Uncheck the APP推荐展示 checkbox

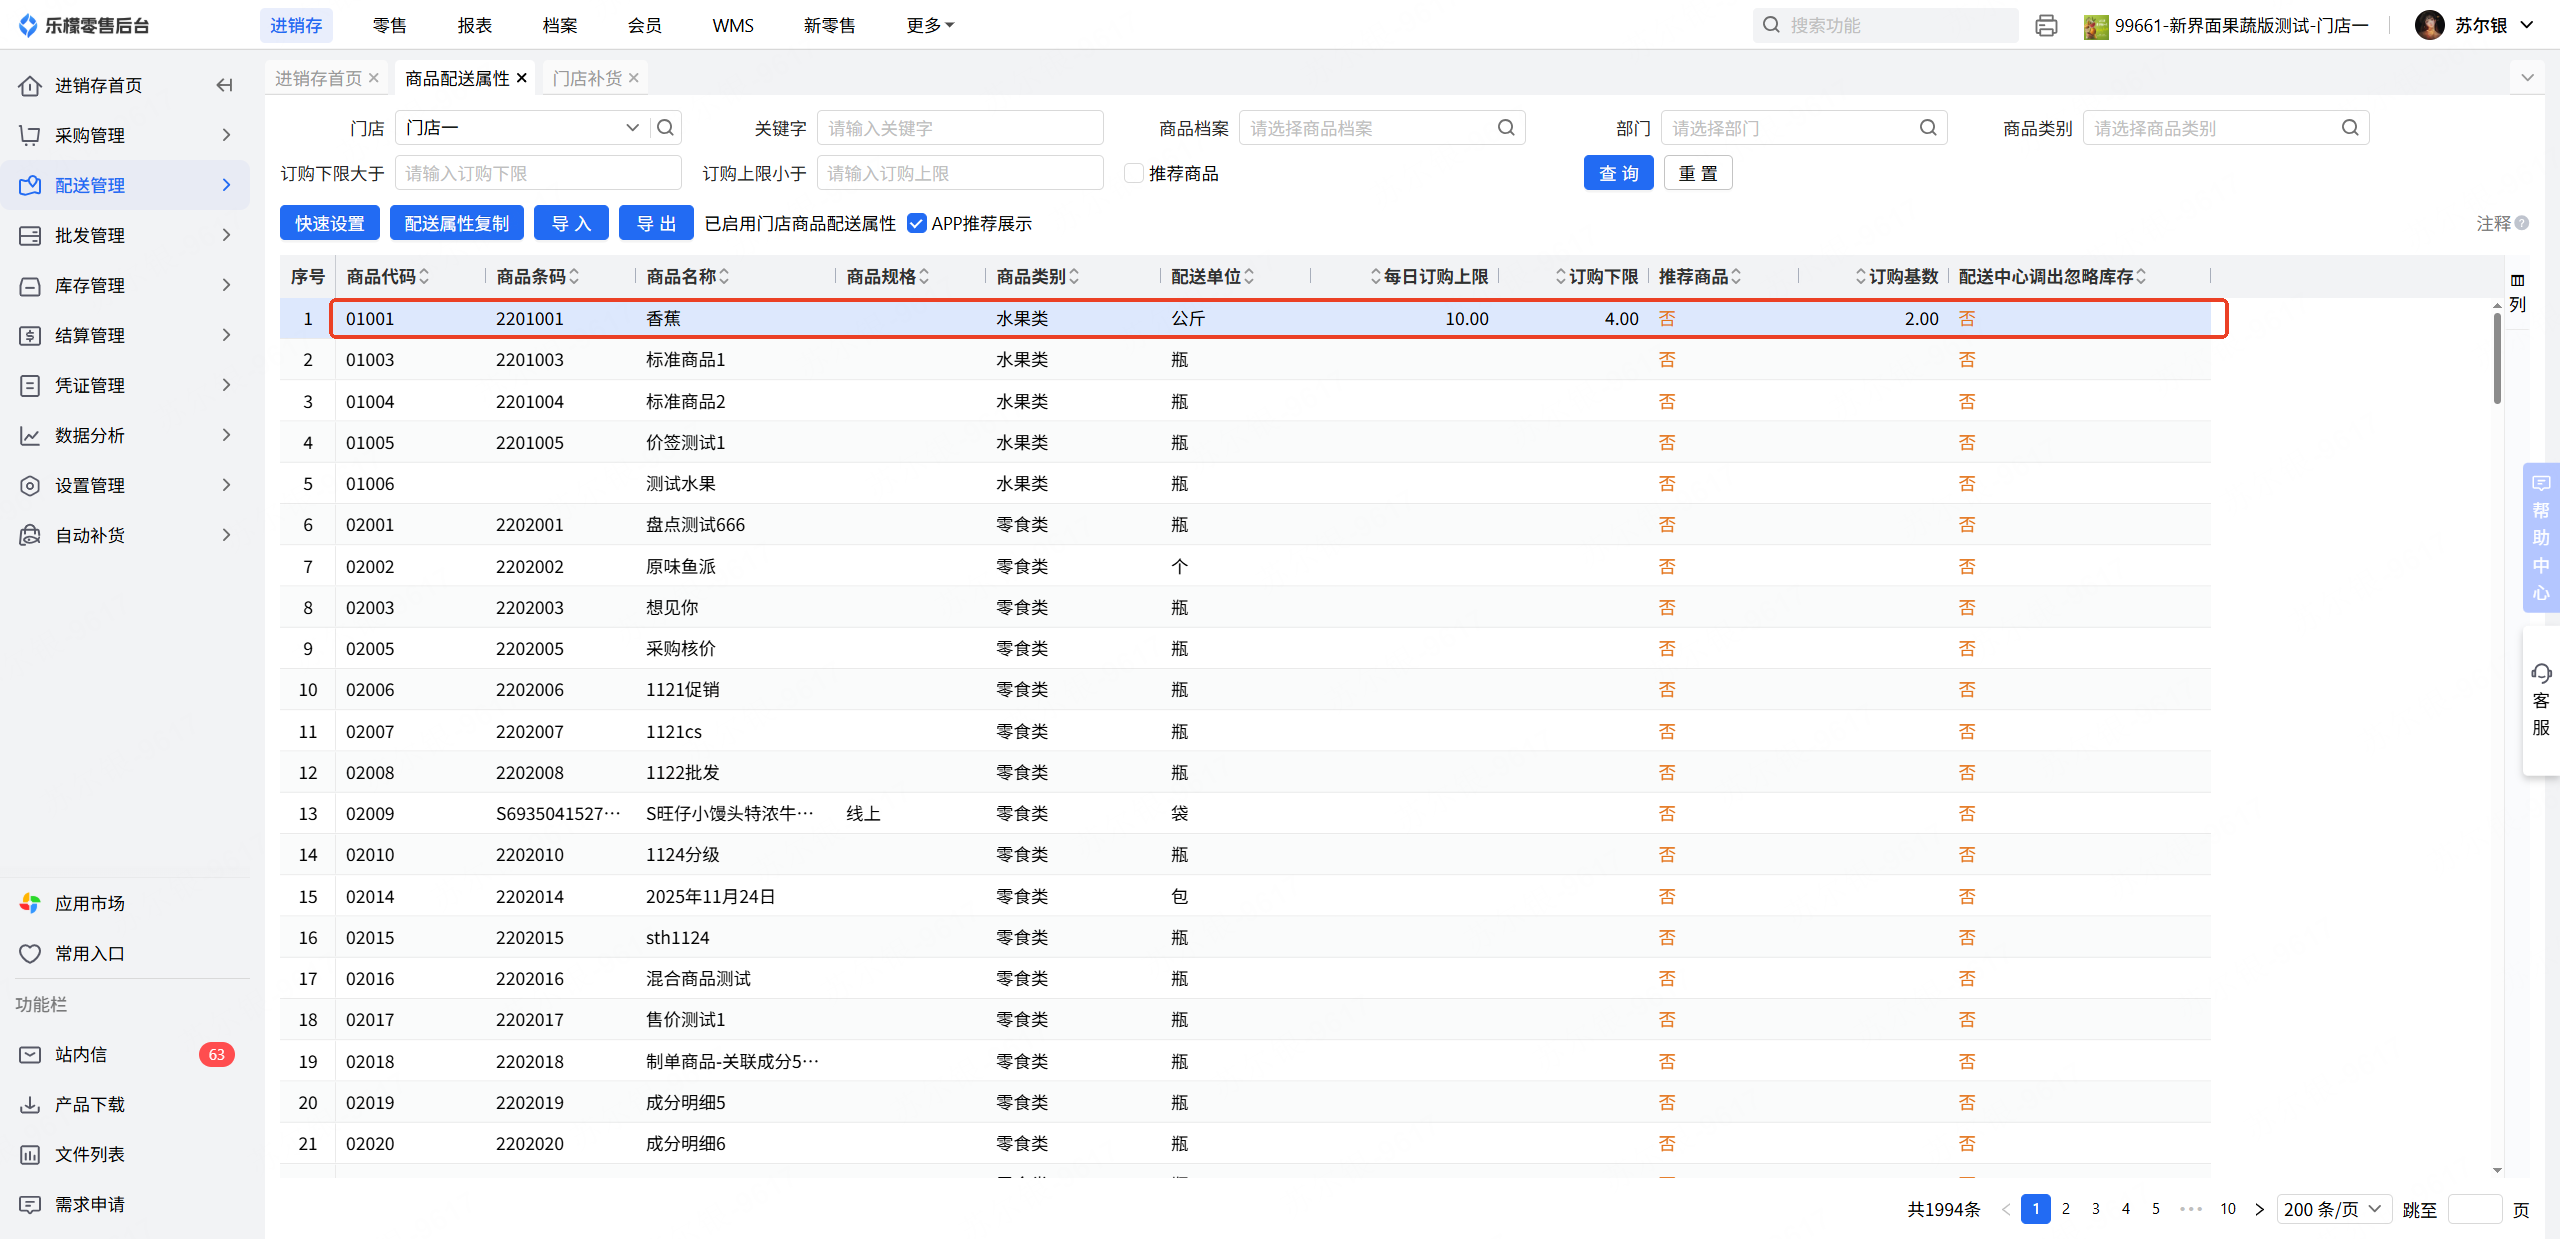point(916,223)
